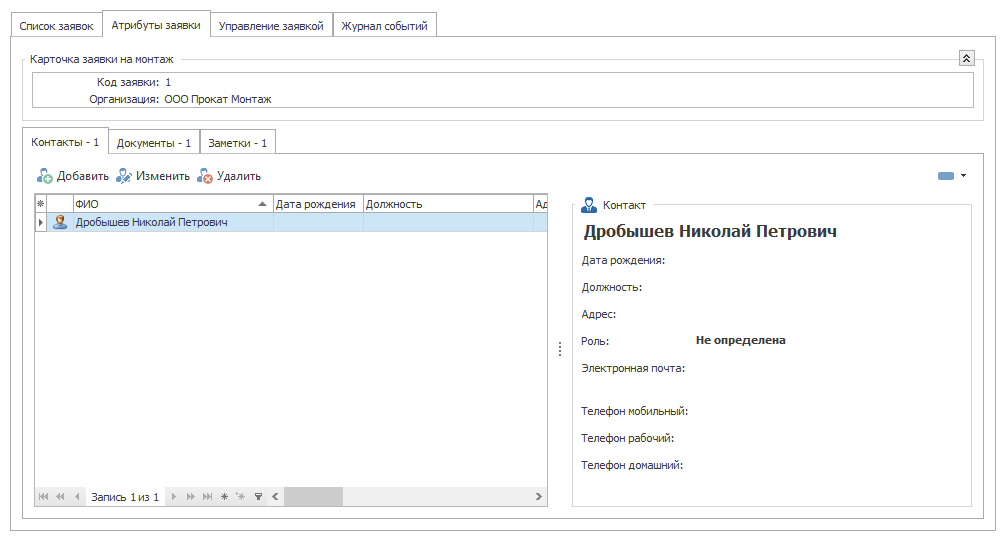Click the set bookmark asterisk in navigator

pyautogui.click(x=224, y=496)
